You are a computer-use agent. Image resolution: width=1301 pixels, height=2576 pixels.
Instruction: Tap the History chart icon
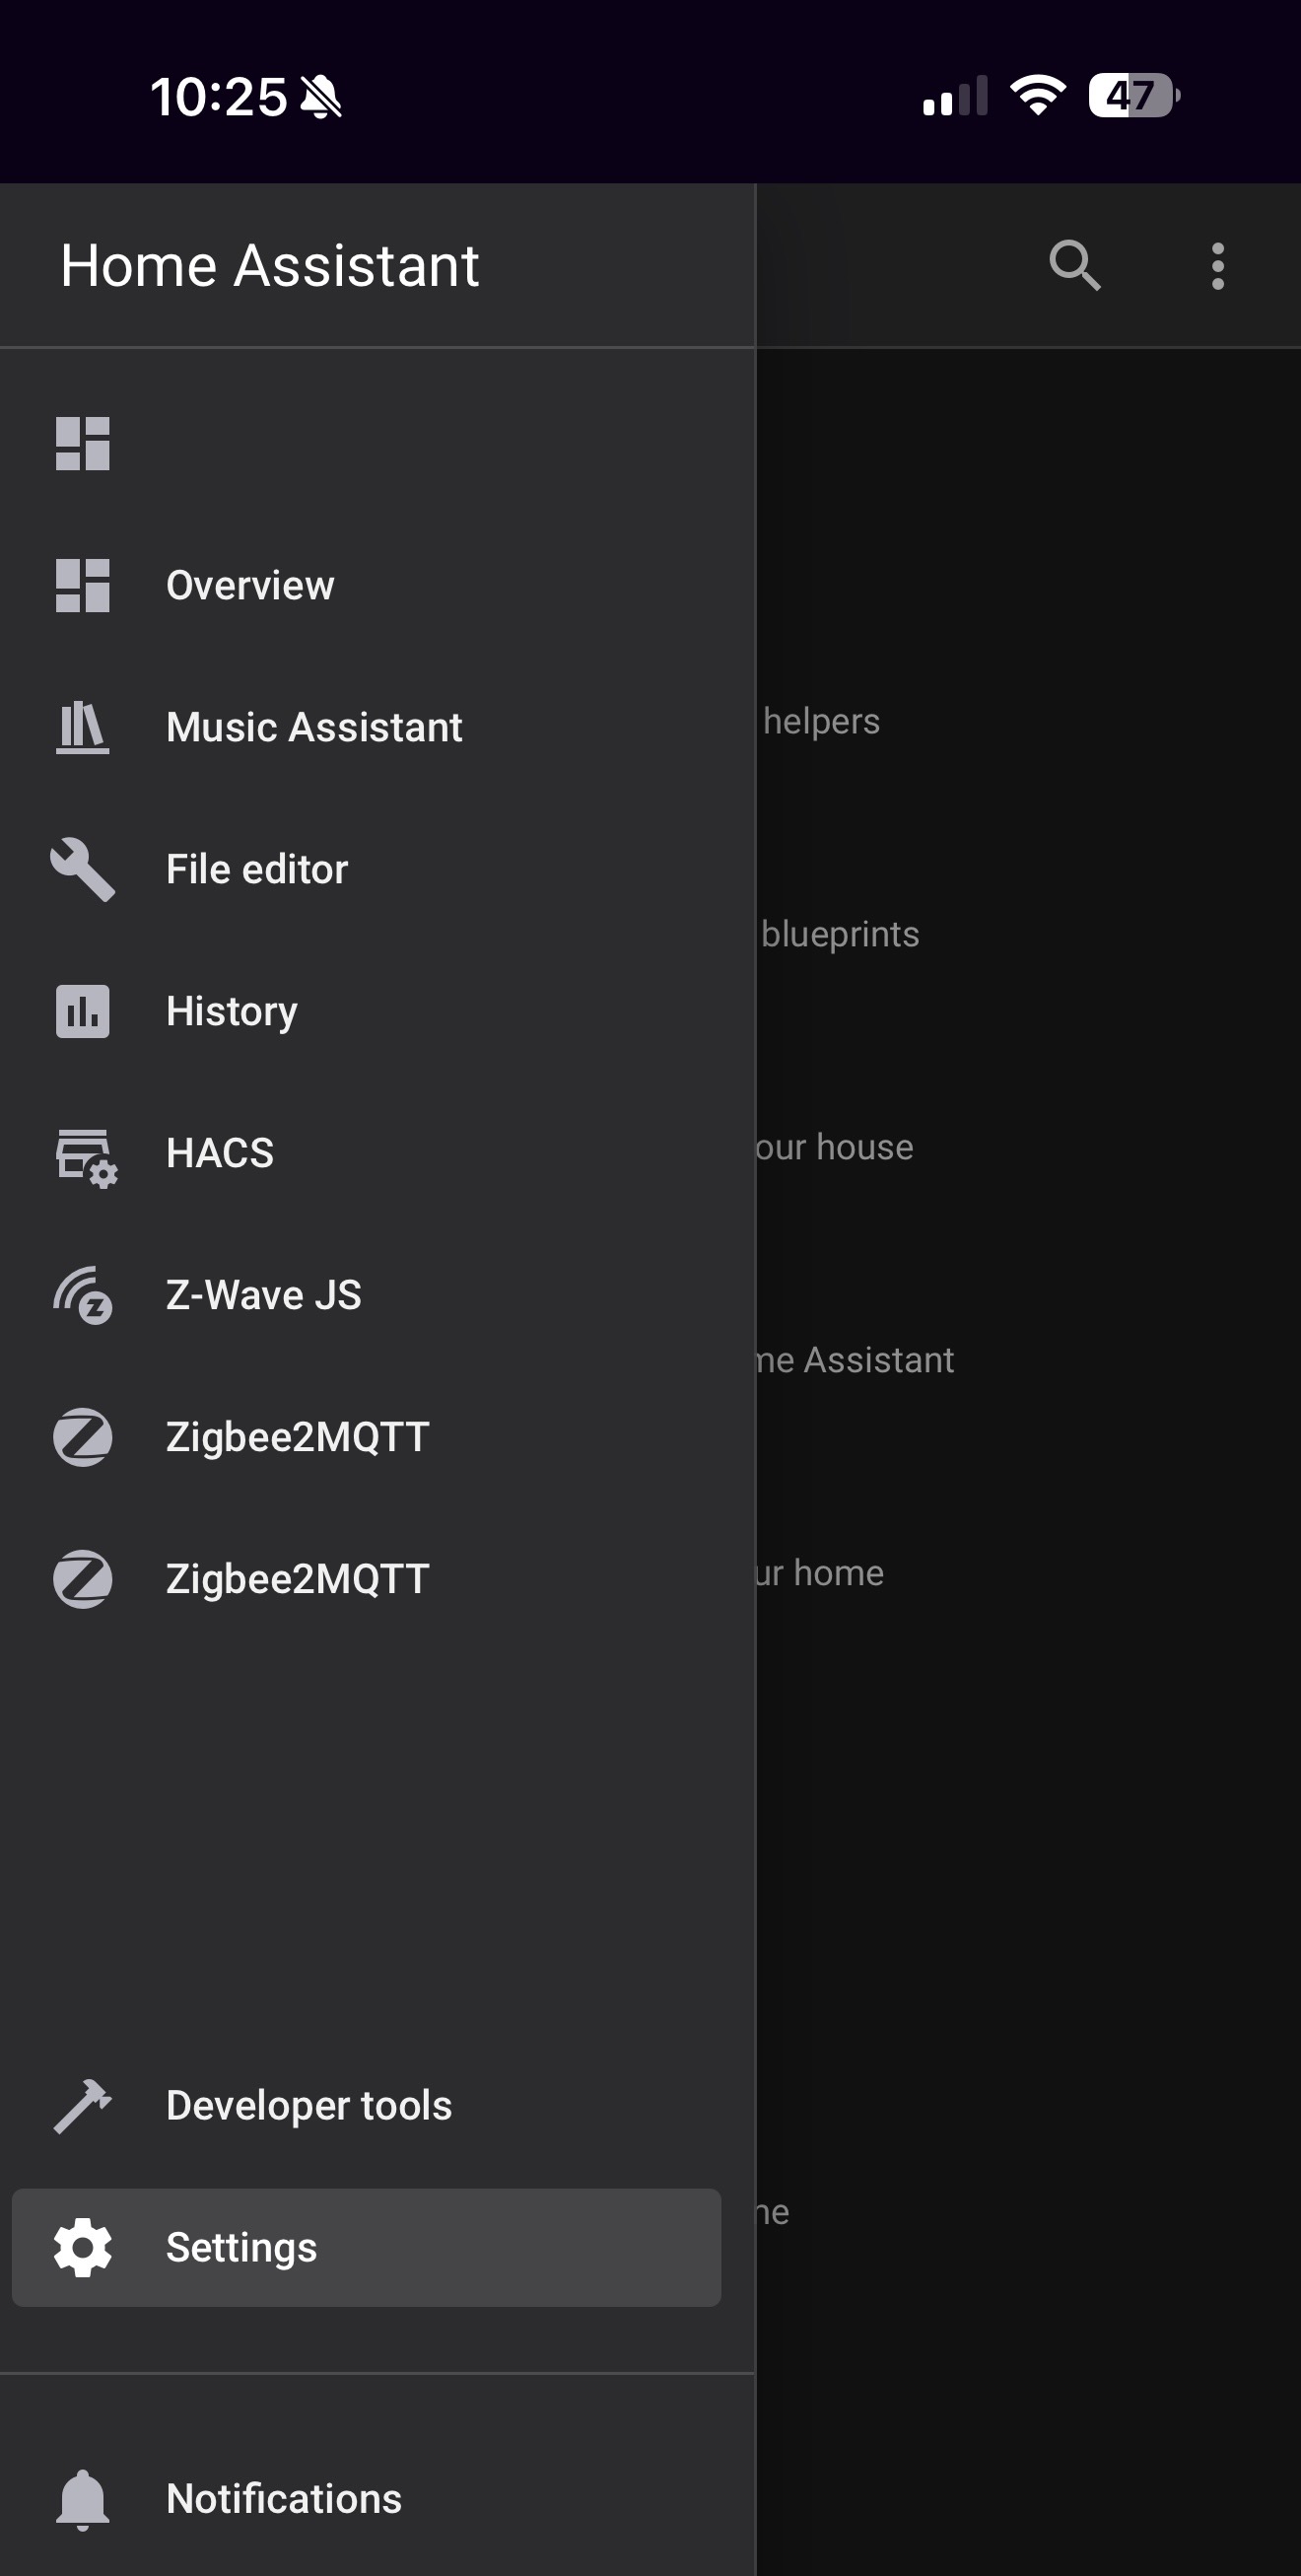point(83,1011)
